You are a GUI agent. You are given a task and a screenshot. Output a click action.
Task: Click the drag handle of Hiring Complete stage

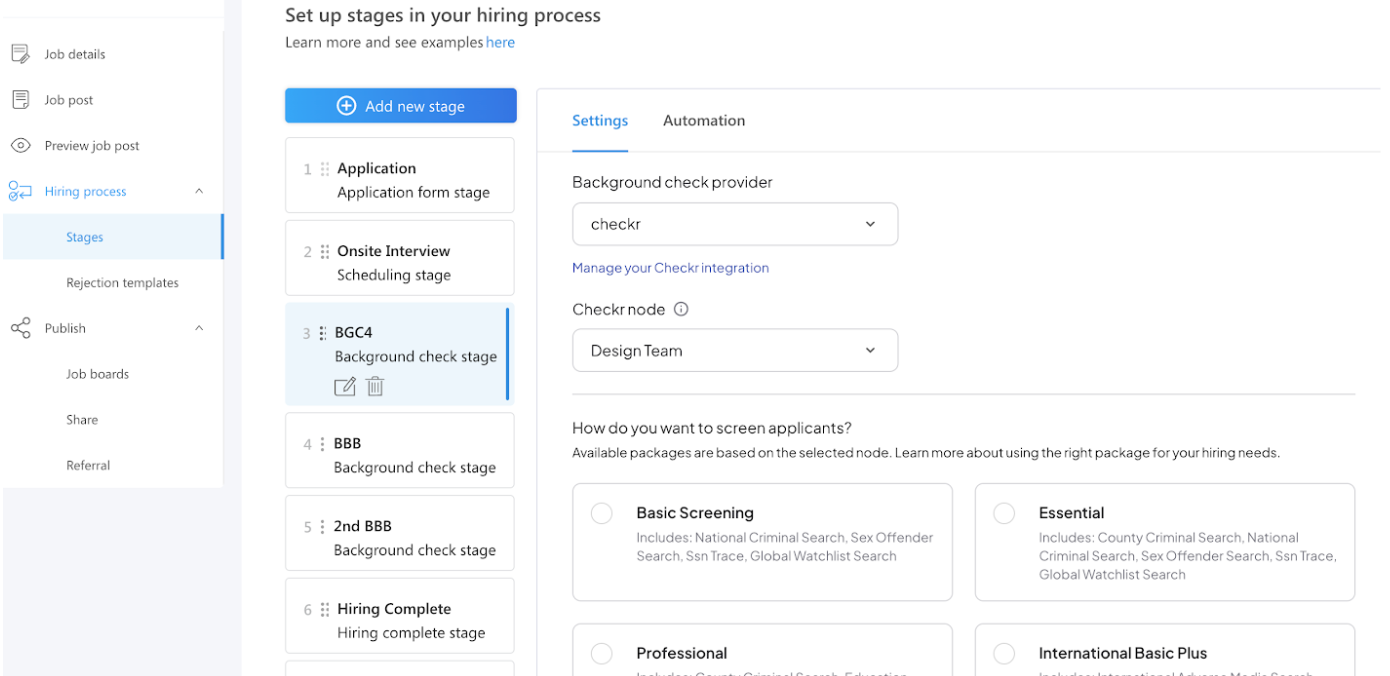(x=325, y=610)
